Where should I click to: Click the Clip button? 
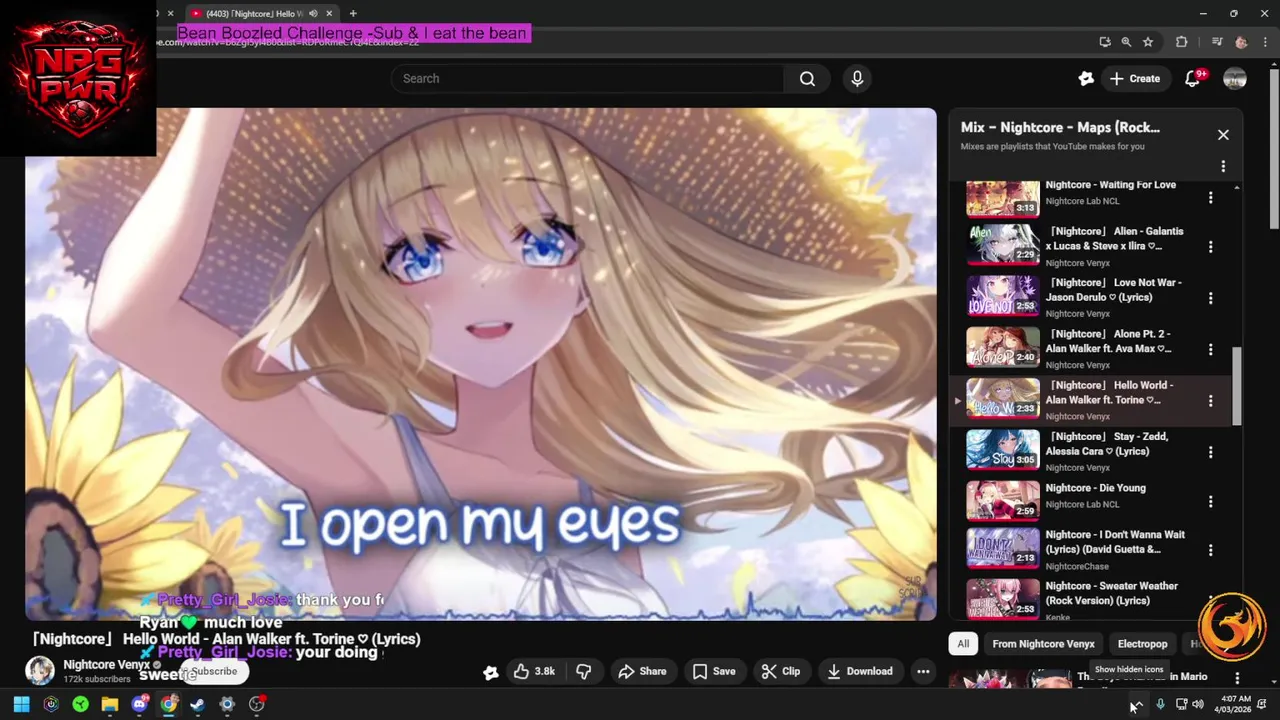(x=780, y=672)
